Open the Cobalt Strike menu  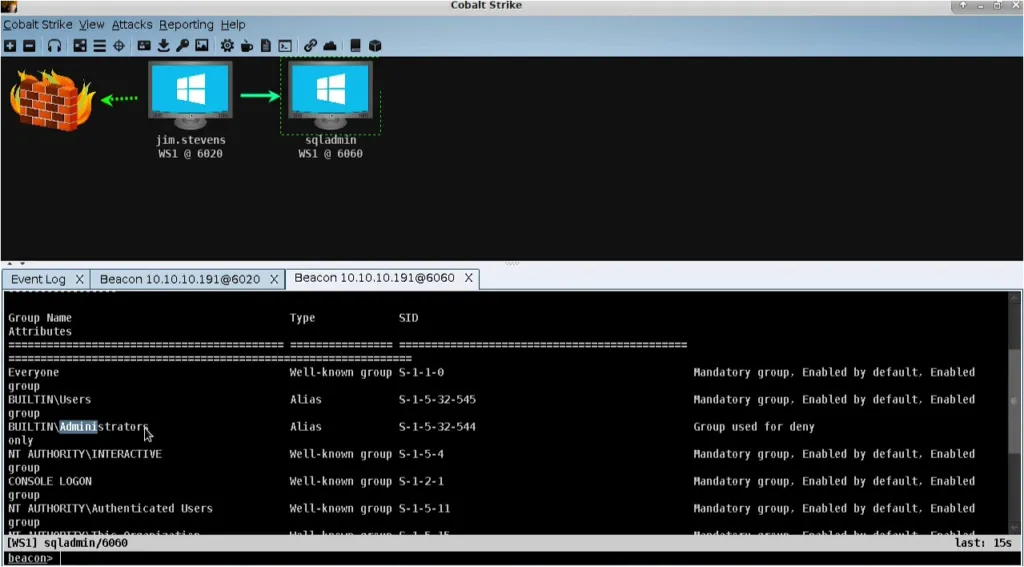(x=39, y=25)
